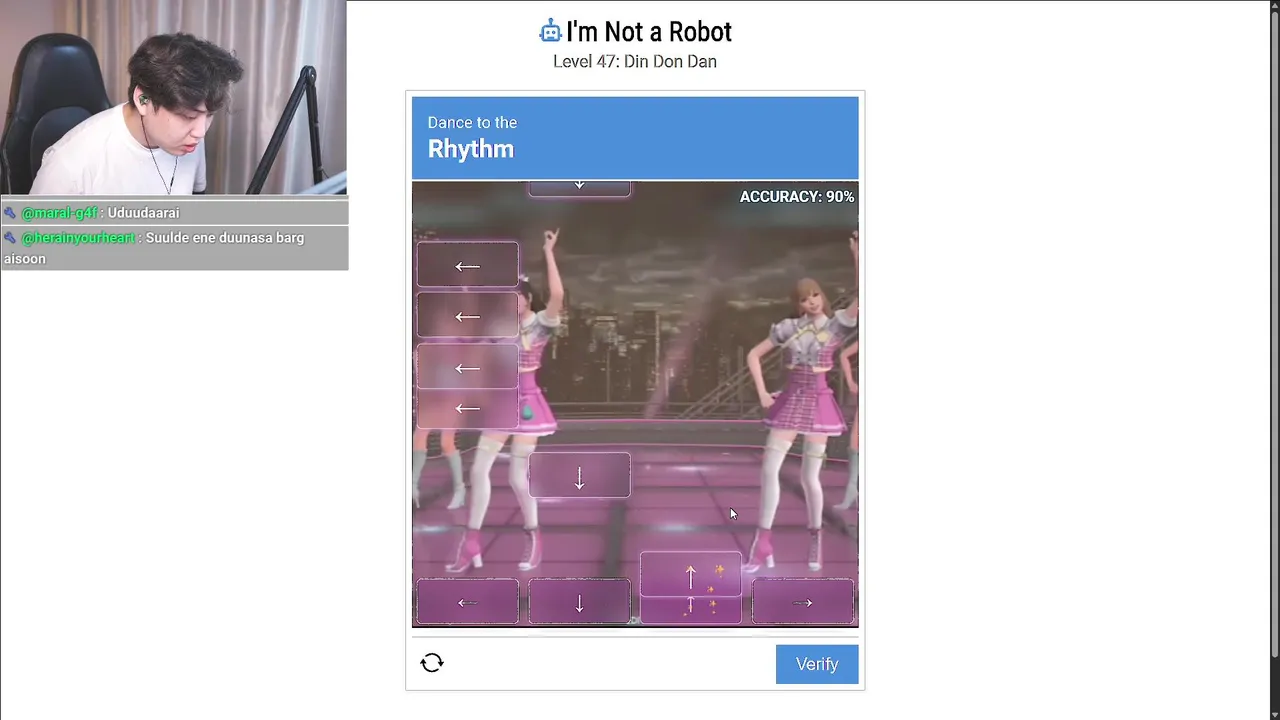1280x720 pixels.
Task: Click the falling down-arrow note mid-screen
Action: pos(579,475)
